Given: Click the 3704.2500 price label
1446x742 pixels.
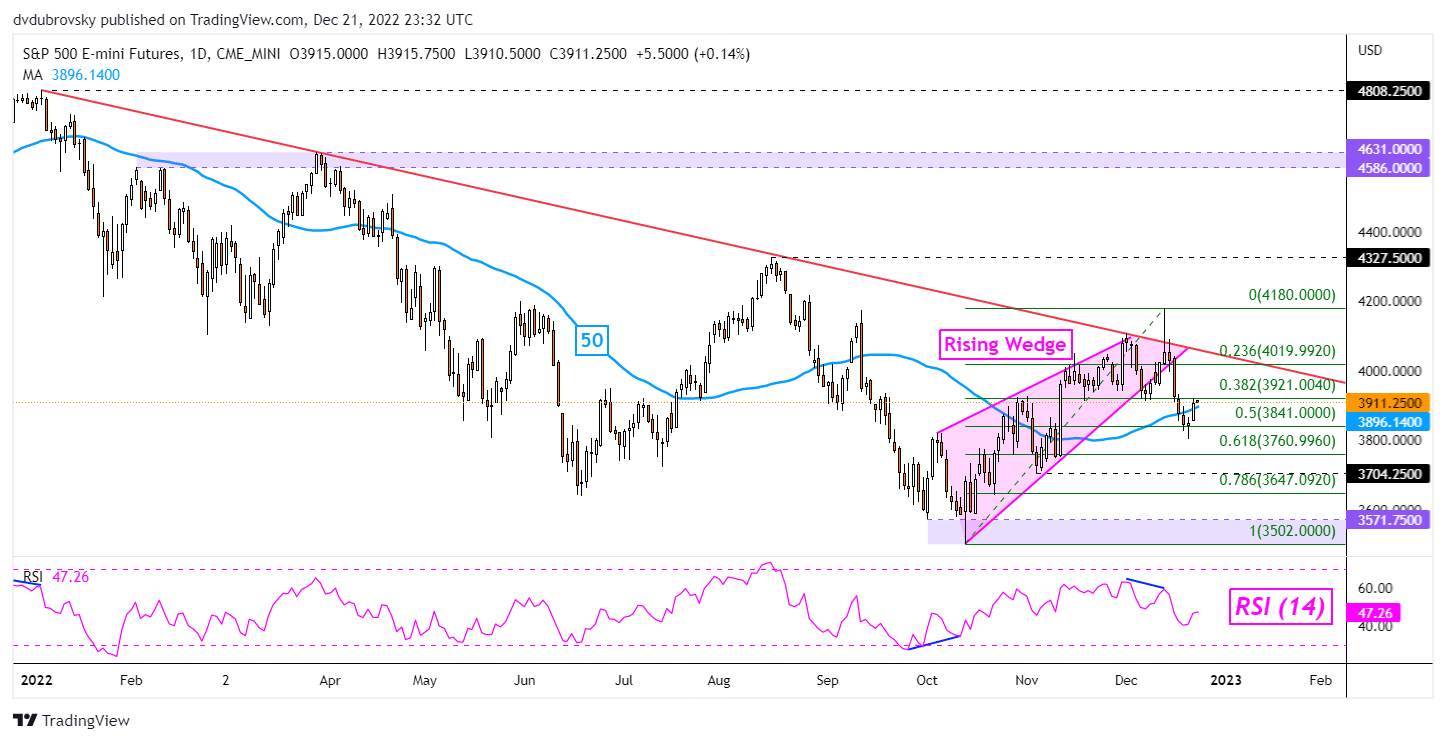Looking at the screenshot, I should pyautogui.click(x=1390, y=474).
